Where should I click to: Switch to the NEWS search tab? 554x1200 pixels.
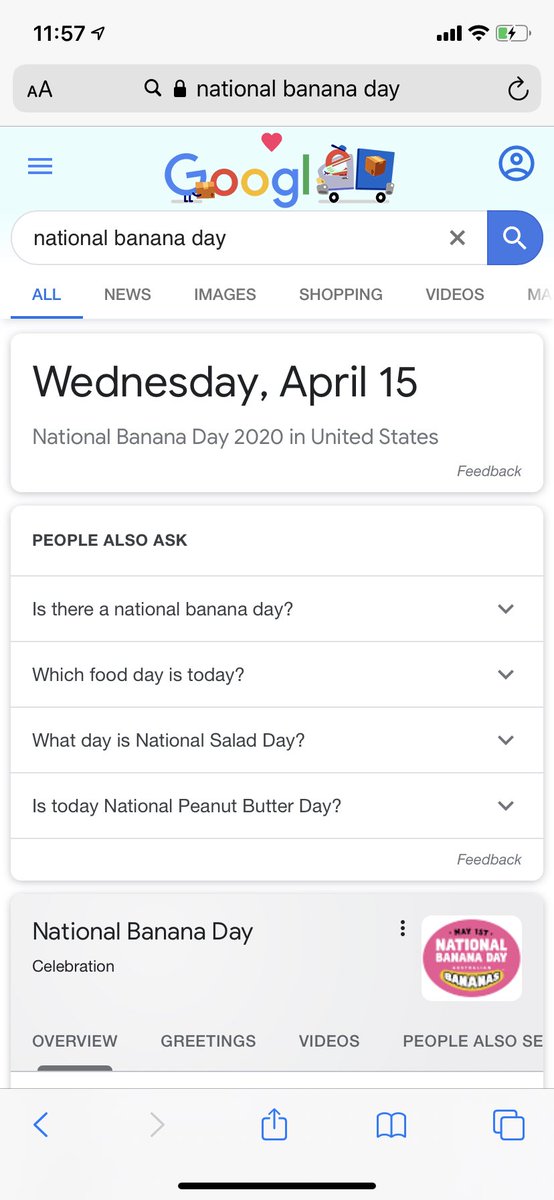click(x=127, y=294)
